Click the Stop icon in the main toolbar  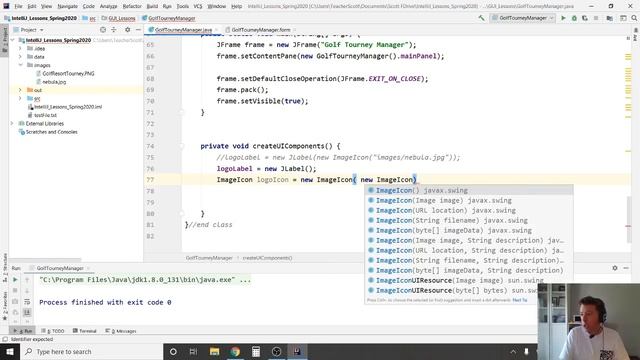click(x=596, y=18)
